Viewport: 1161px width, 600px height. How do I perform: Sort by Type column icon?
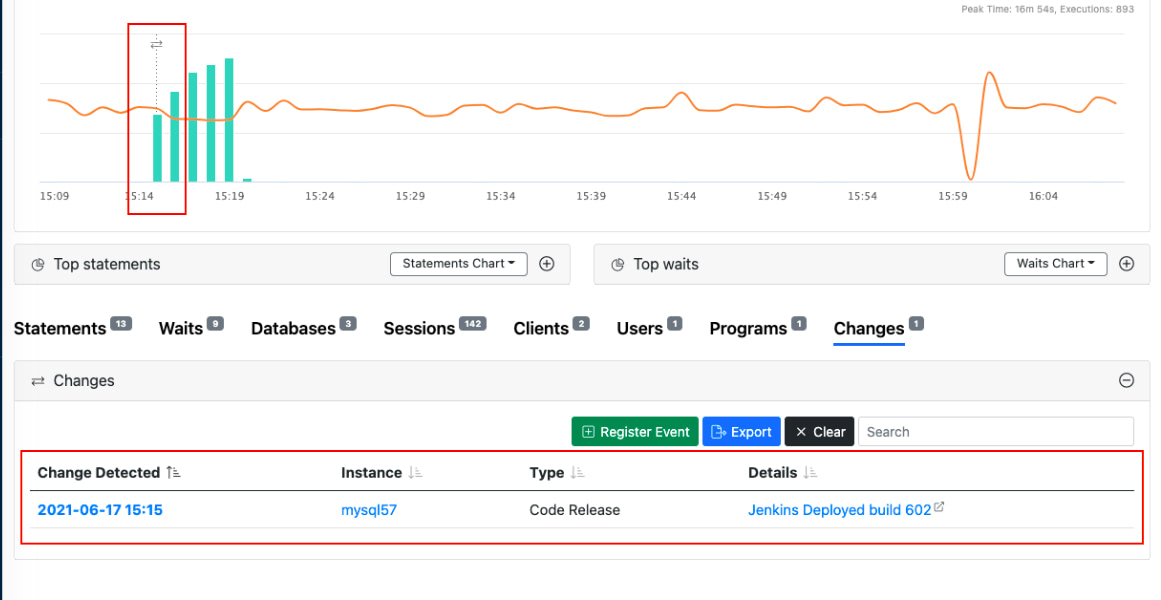(x=577, y=473)
